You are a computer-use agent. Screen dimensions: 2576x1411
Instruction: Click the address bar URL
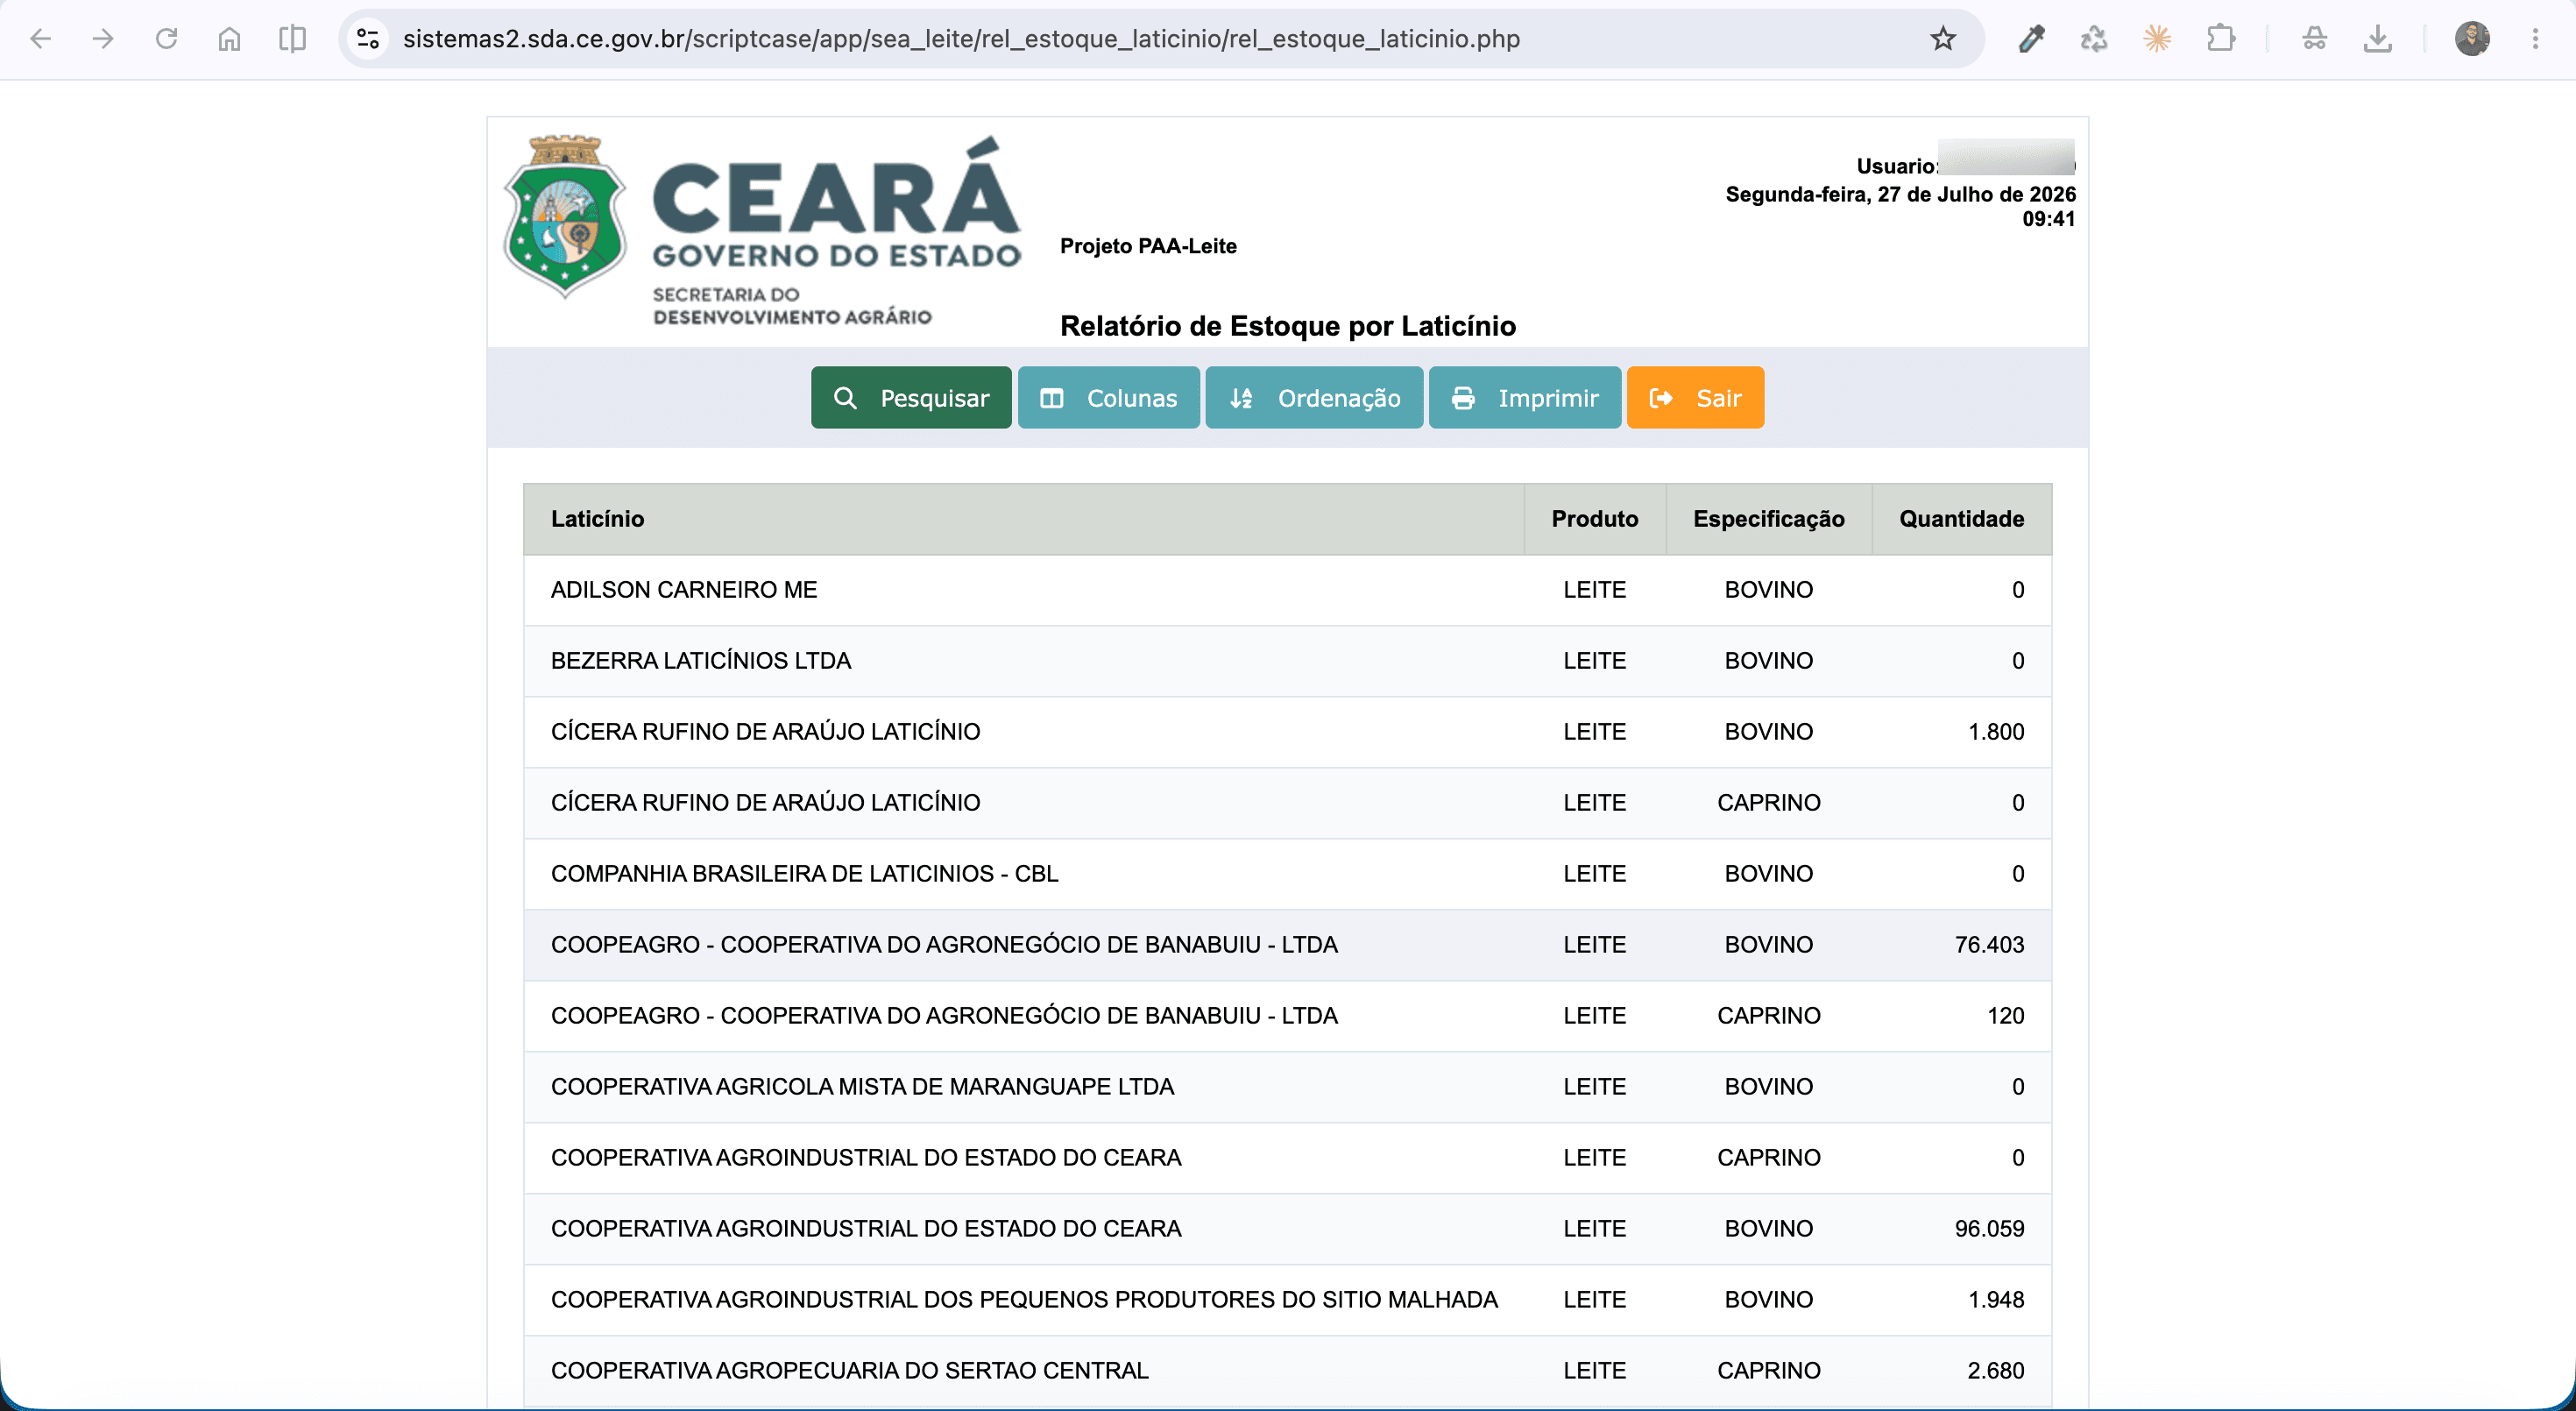coord(961,39)
